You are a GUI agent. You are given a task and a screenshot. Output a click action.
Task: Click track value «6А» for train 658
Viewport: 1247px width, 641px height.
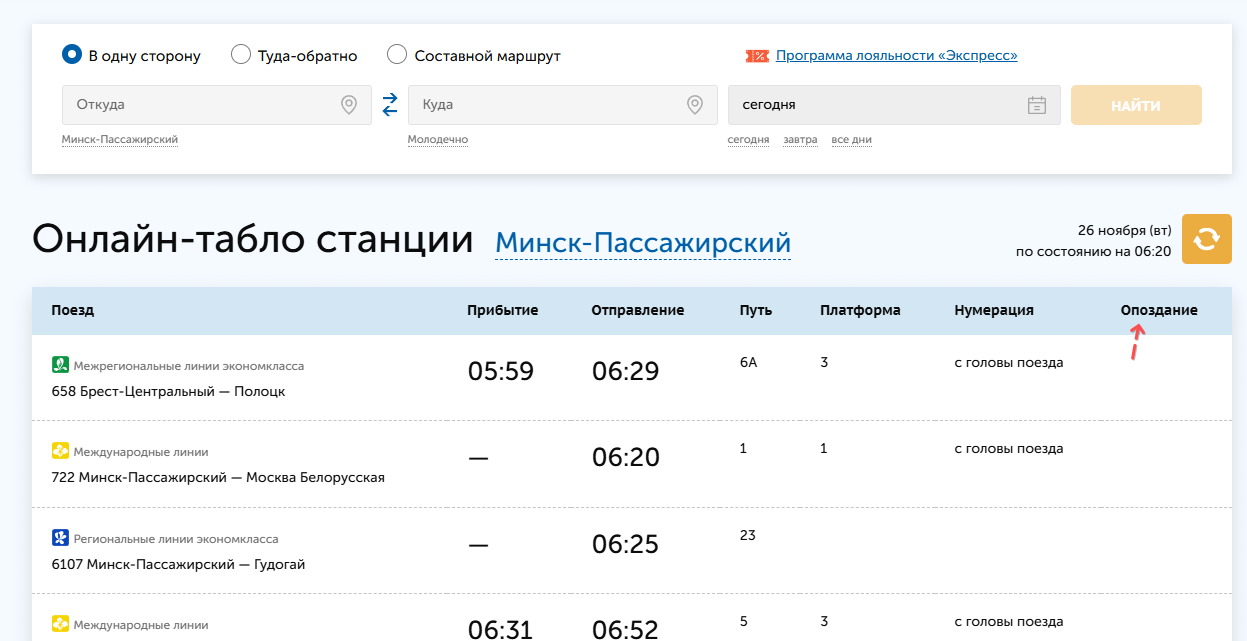coord(749,362)
